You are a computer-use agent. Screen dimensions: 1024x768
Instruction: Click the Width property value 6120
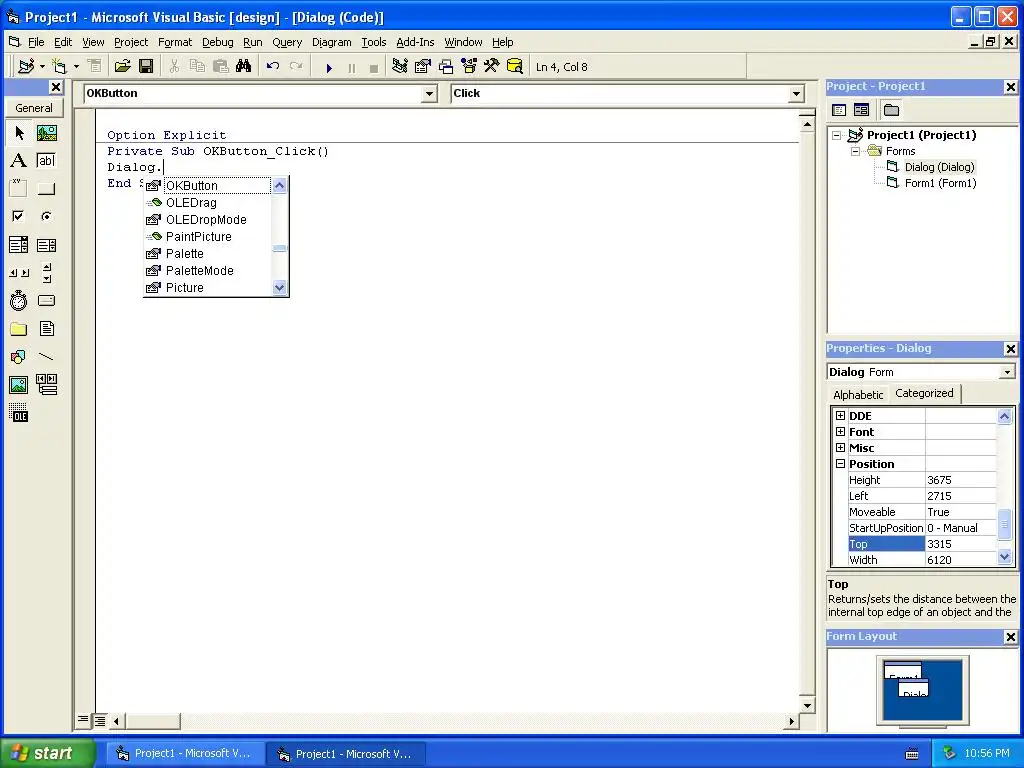coord(961,560)
